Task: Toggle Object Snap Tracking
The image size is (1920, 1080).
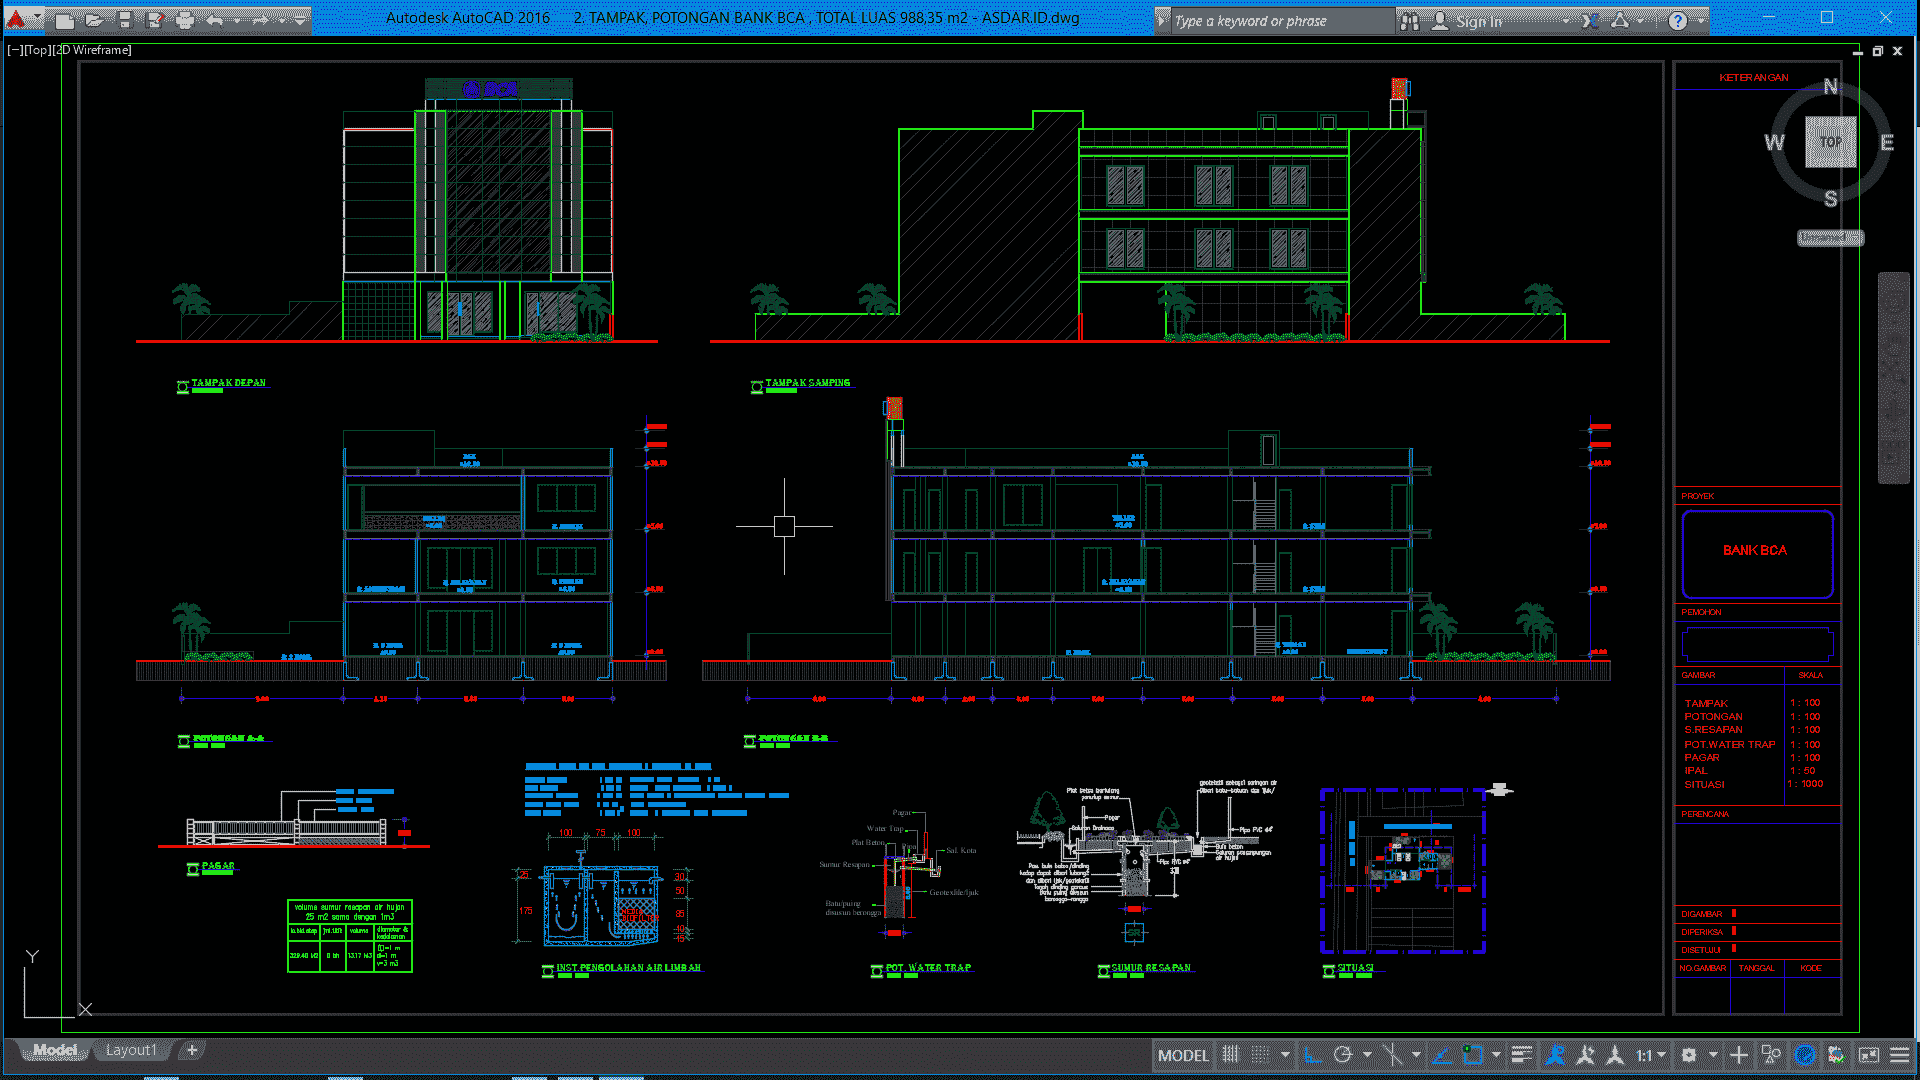Action: pos(1441,1054)
